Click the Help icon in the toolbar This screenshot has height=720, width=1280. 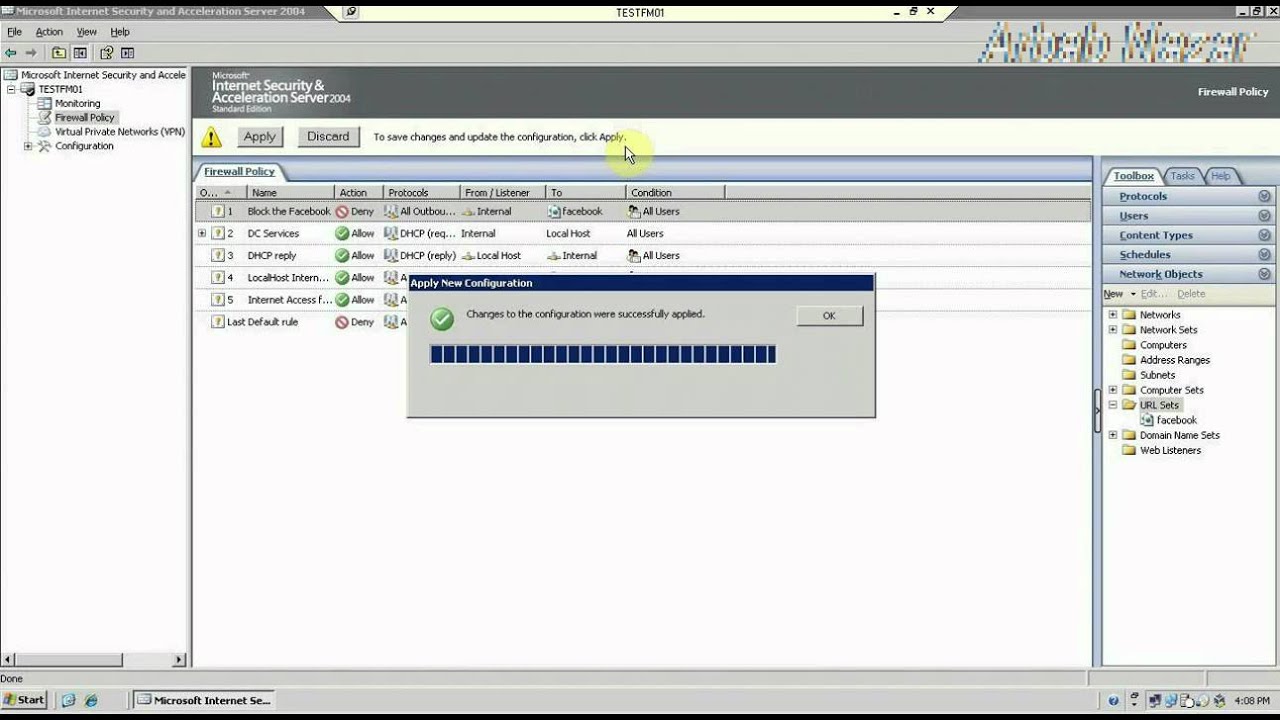(106, 53)
